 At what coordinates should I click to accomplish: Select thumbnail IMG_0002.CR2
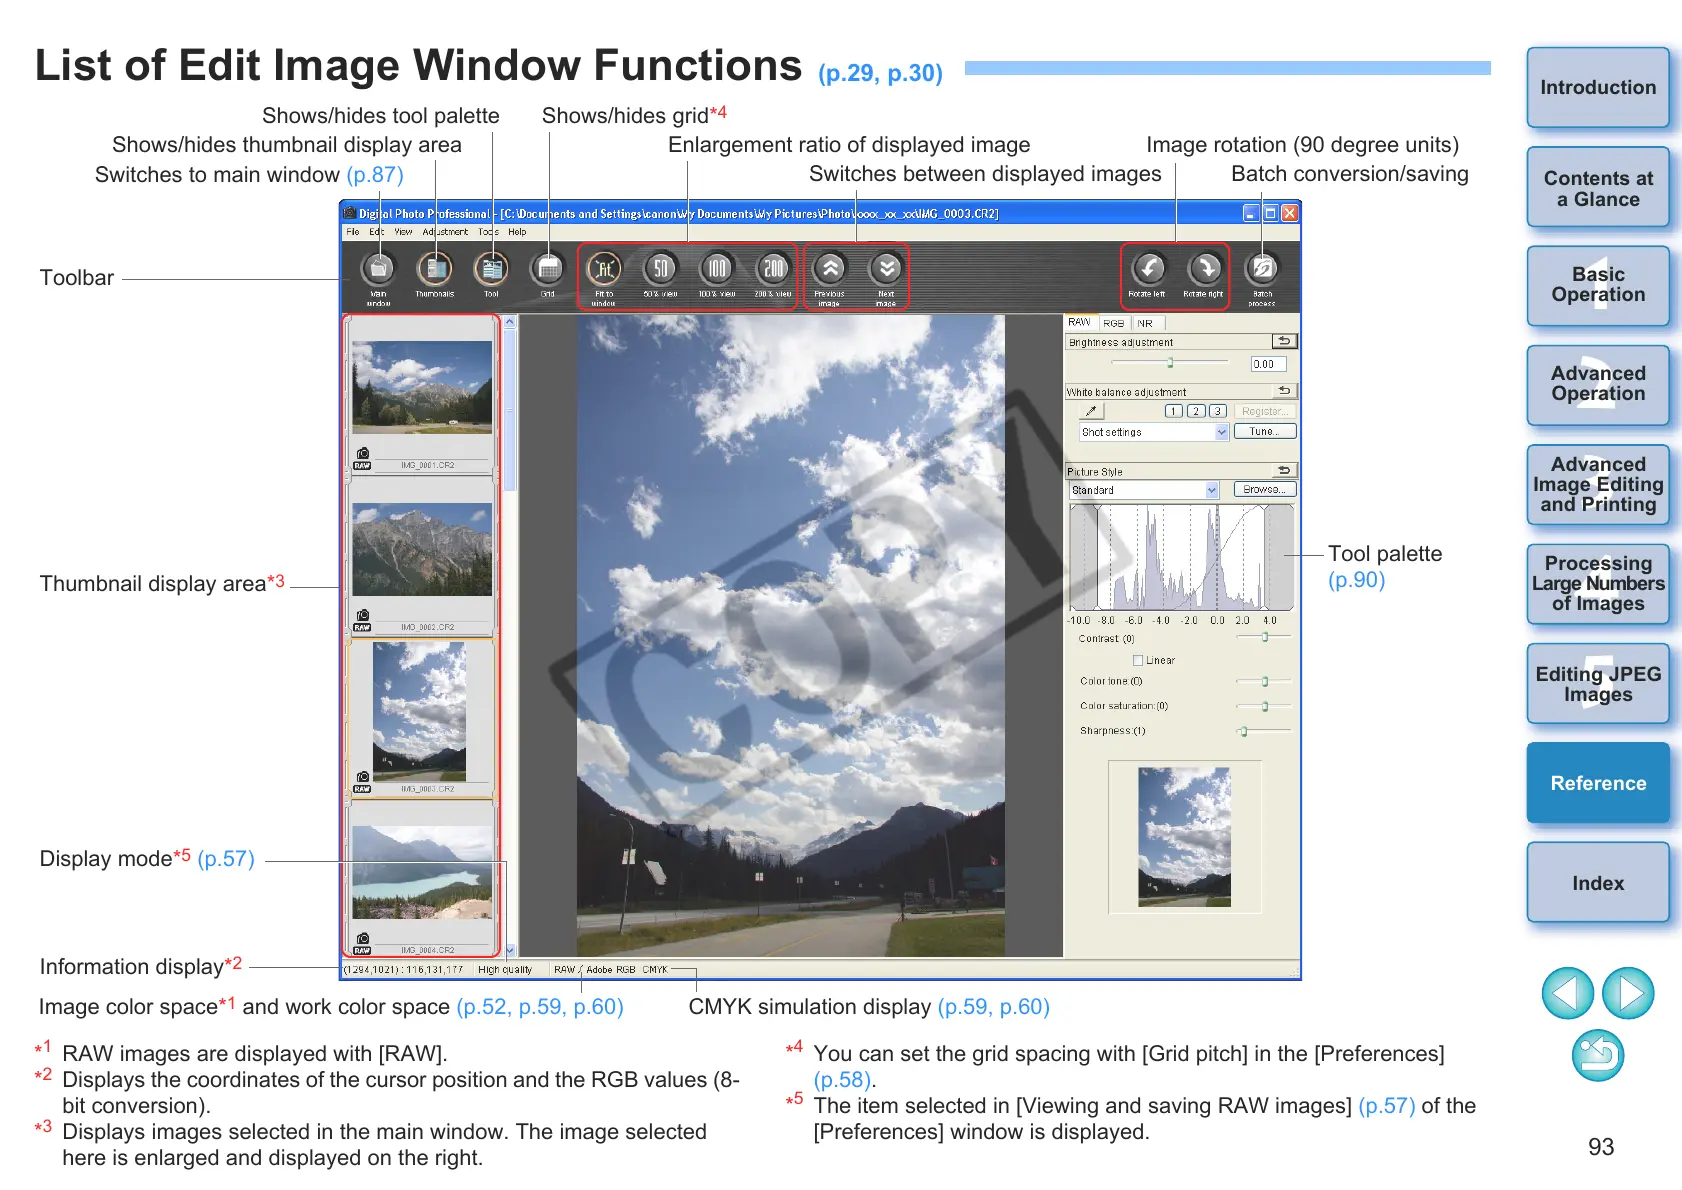coord(422,557)
